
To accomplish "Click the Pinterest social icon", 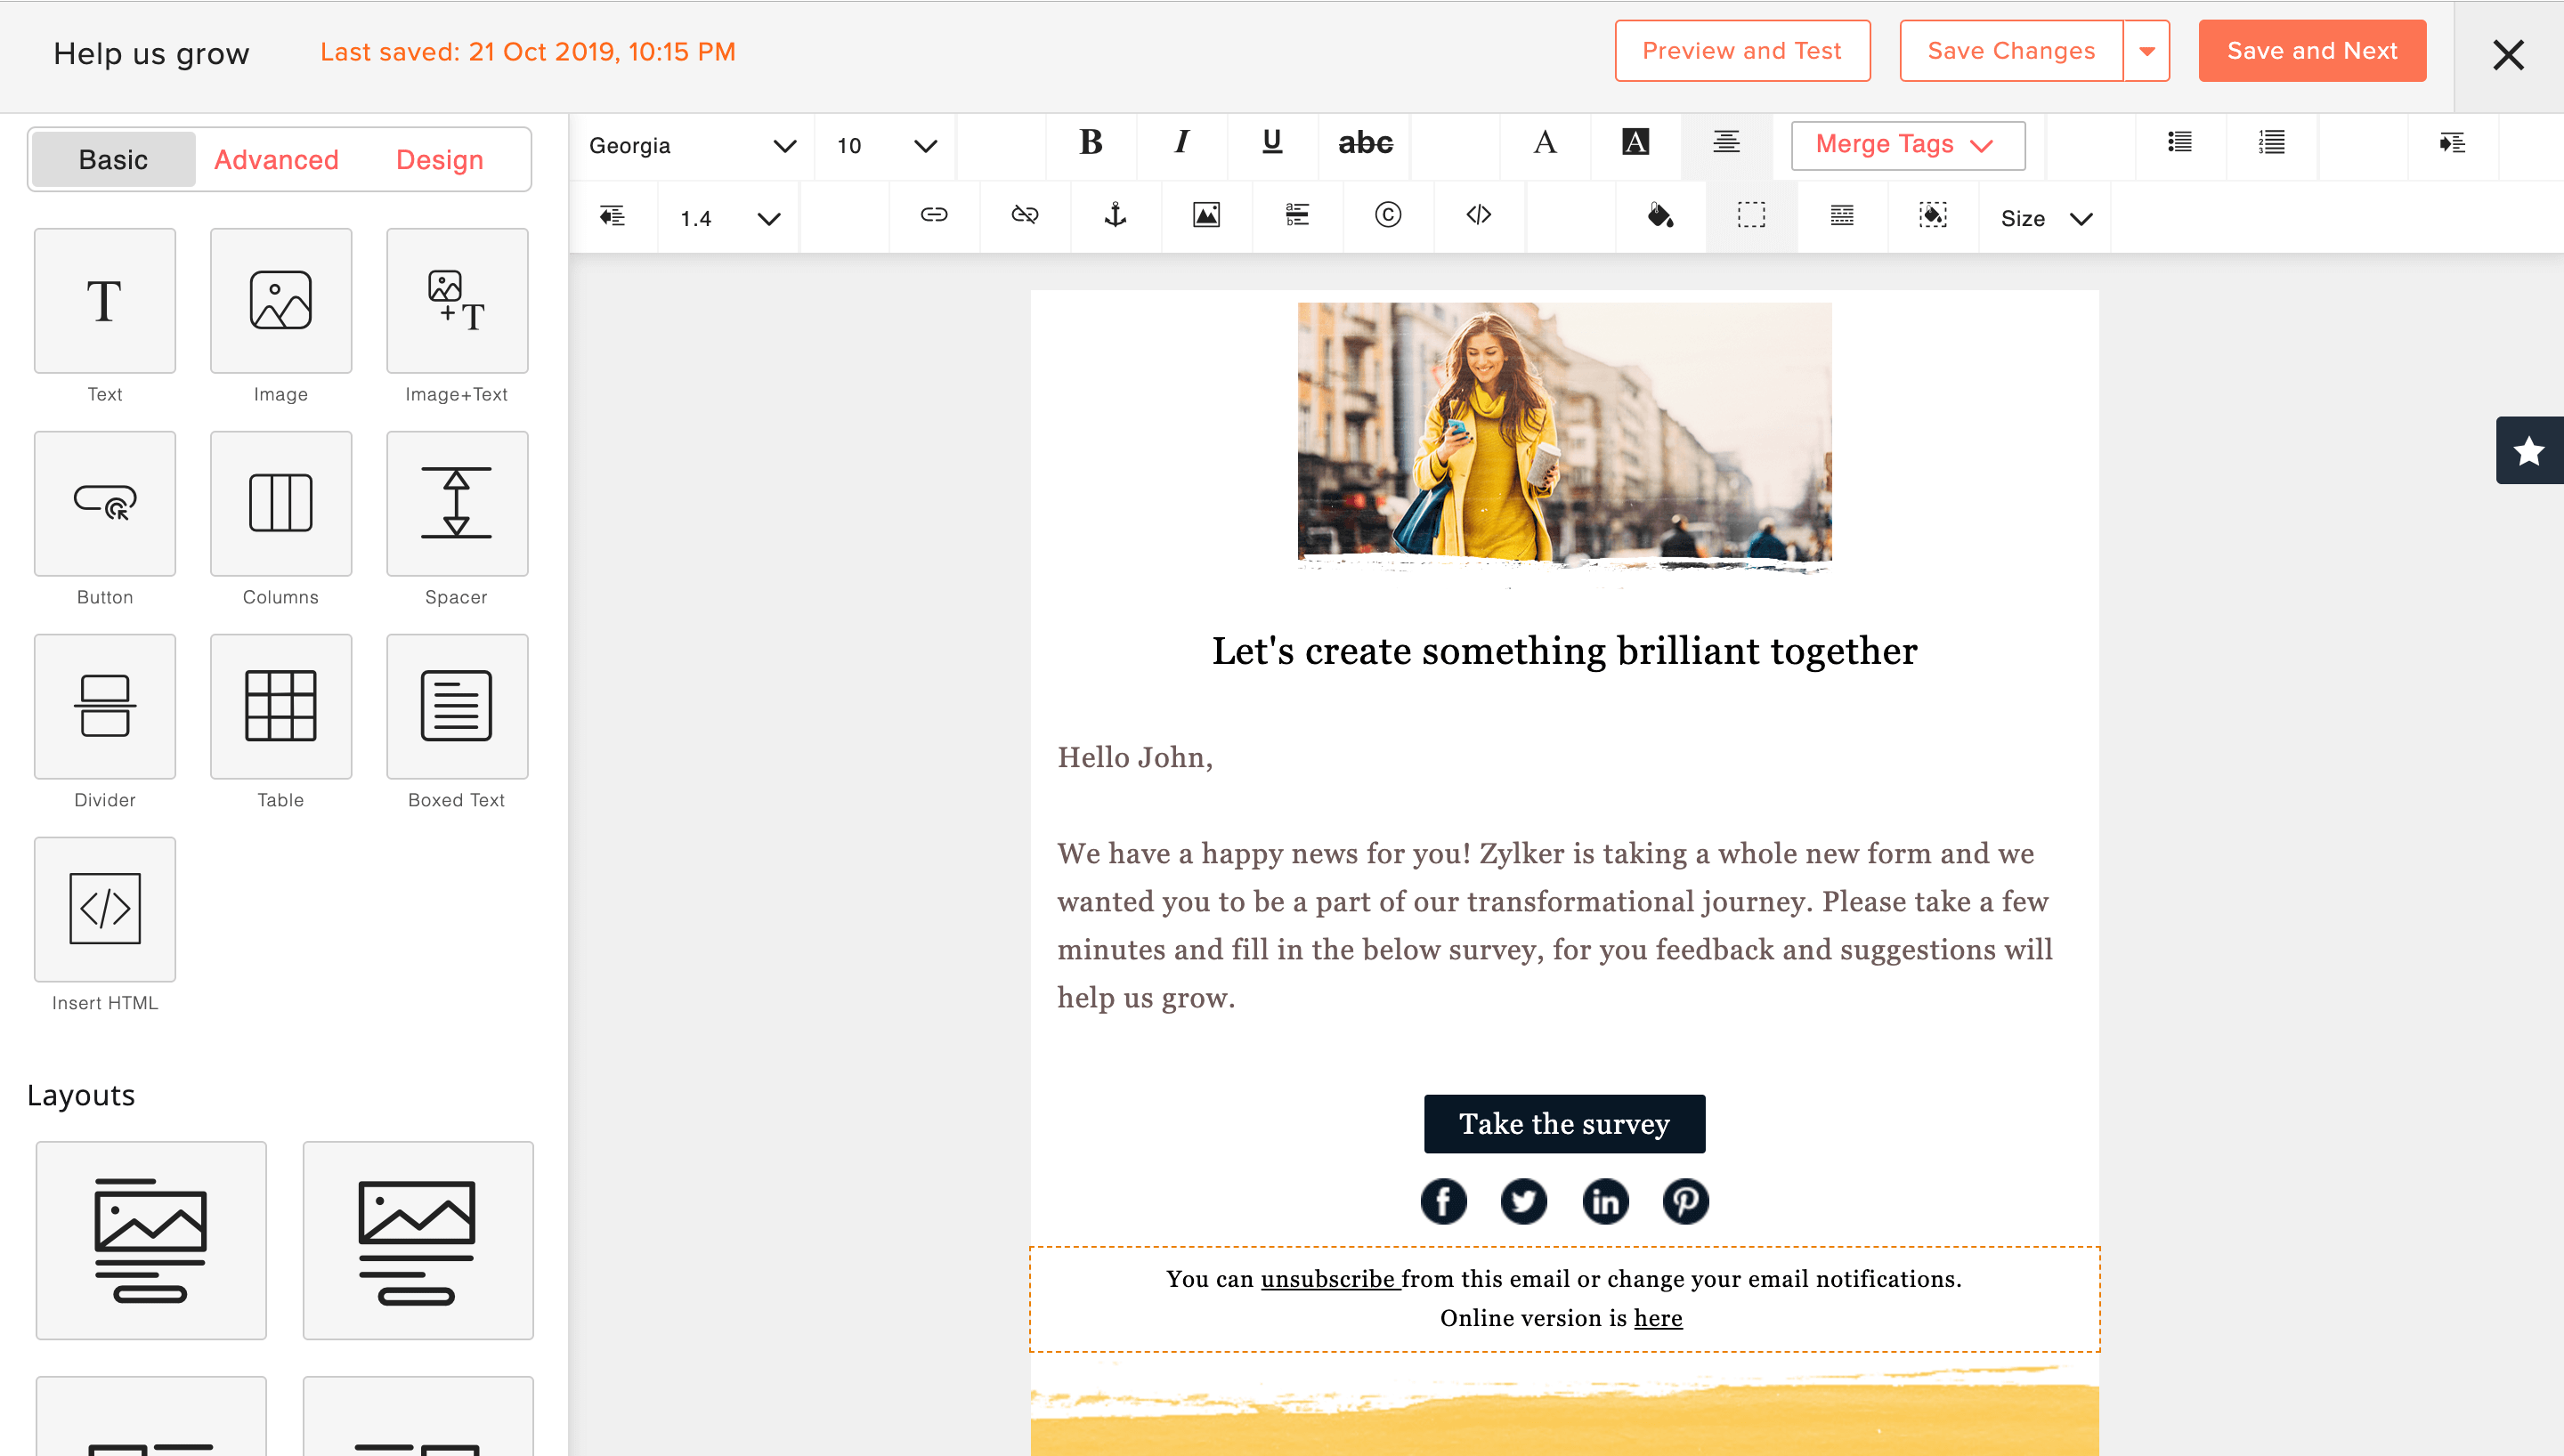I will click(x=1686, y=1202).
